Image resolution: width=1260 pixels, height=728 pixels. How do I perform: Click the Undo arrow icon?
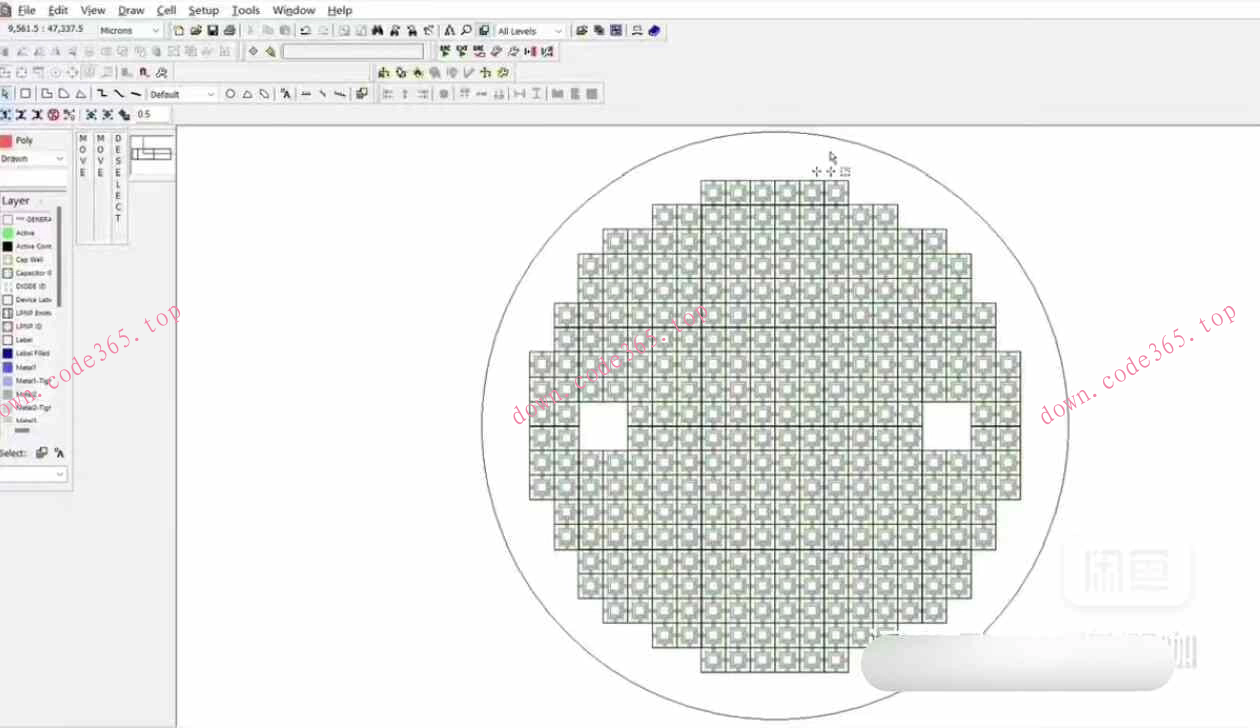[x=305, y=31]
